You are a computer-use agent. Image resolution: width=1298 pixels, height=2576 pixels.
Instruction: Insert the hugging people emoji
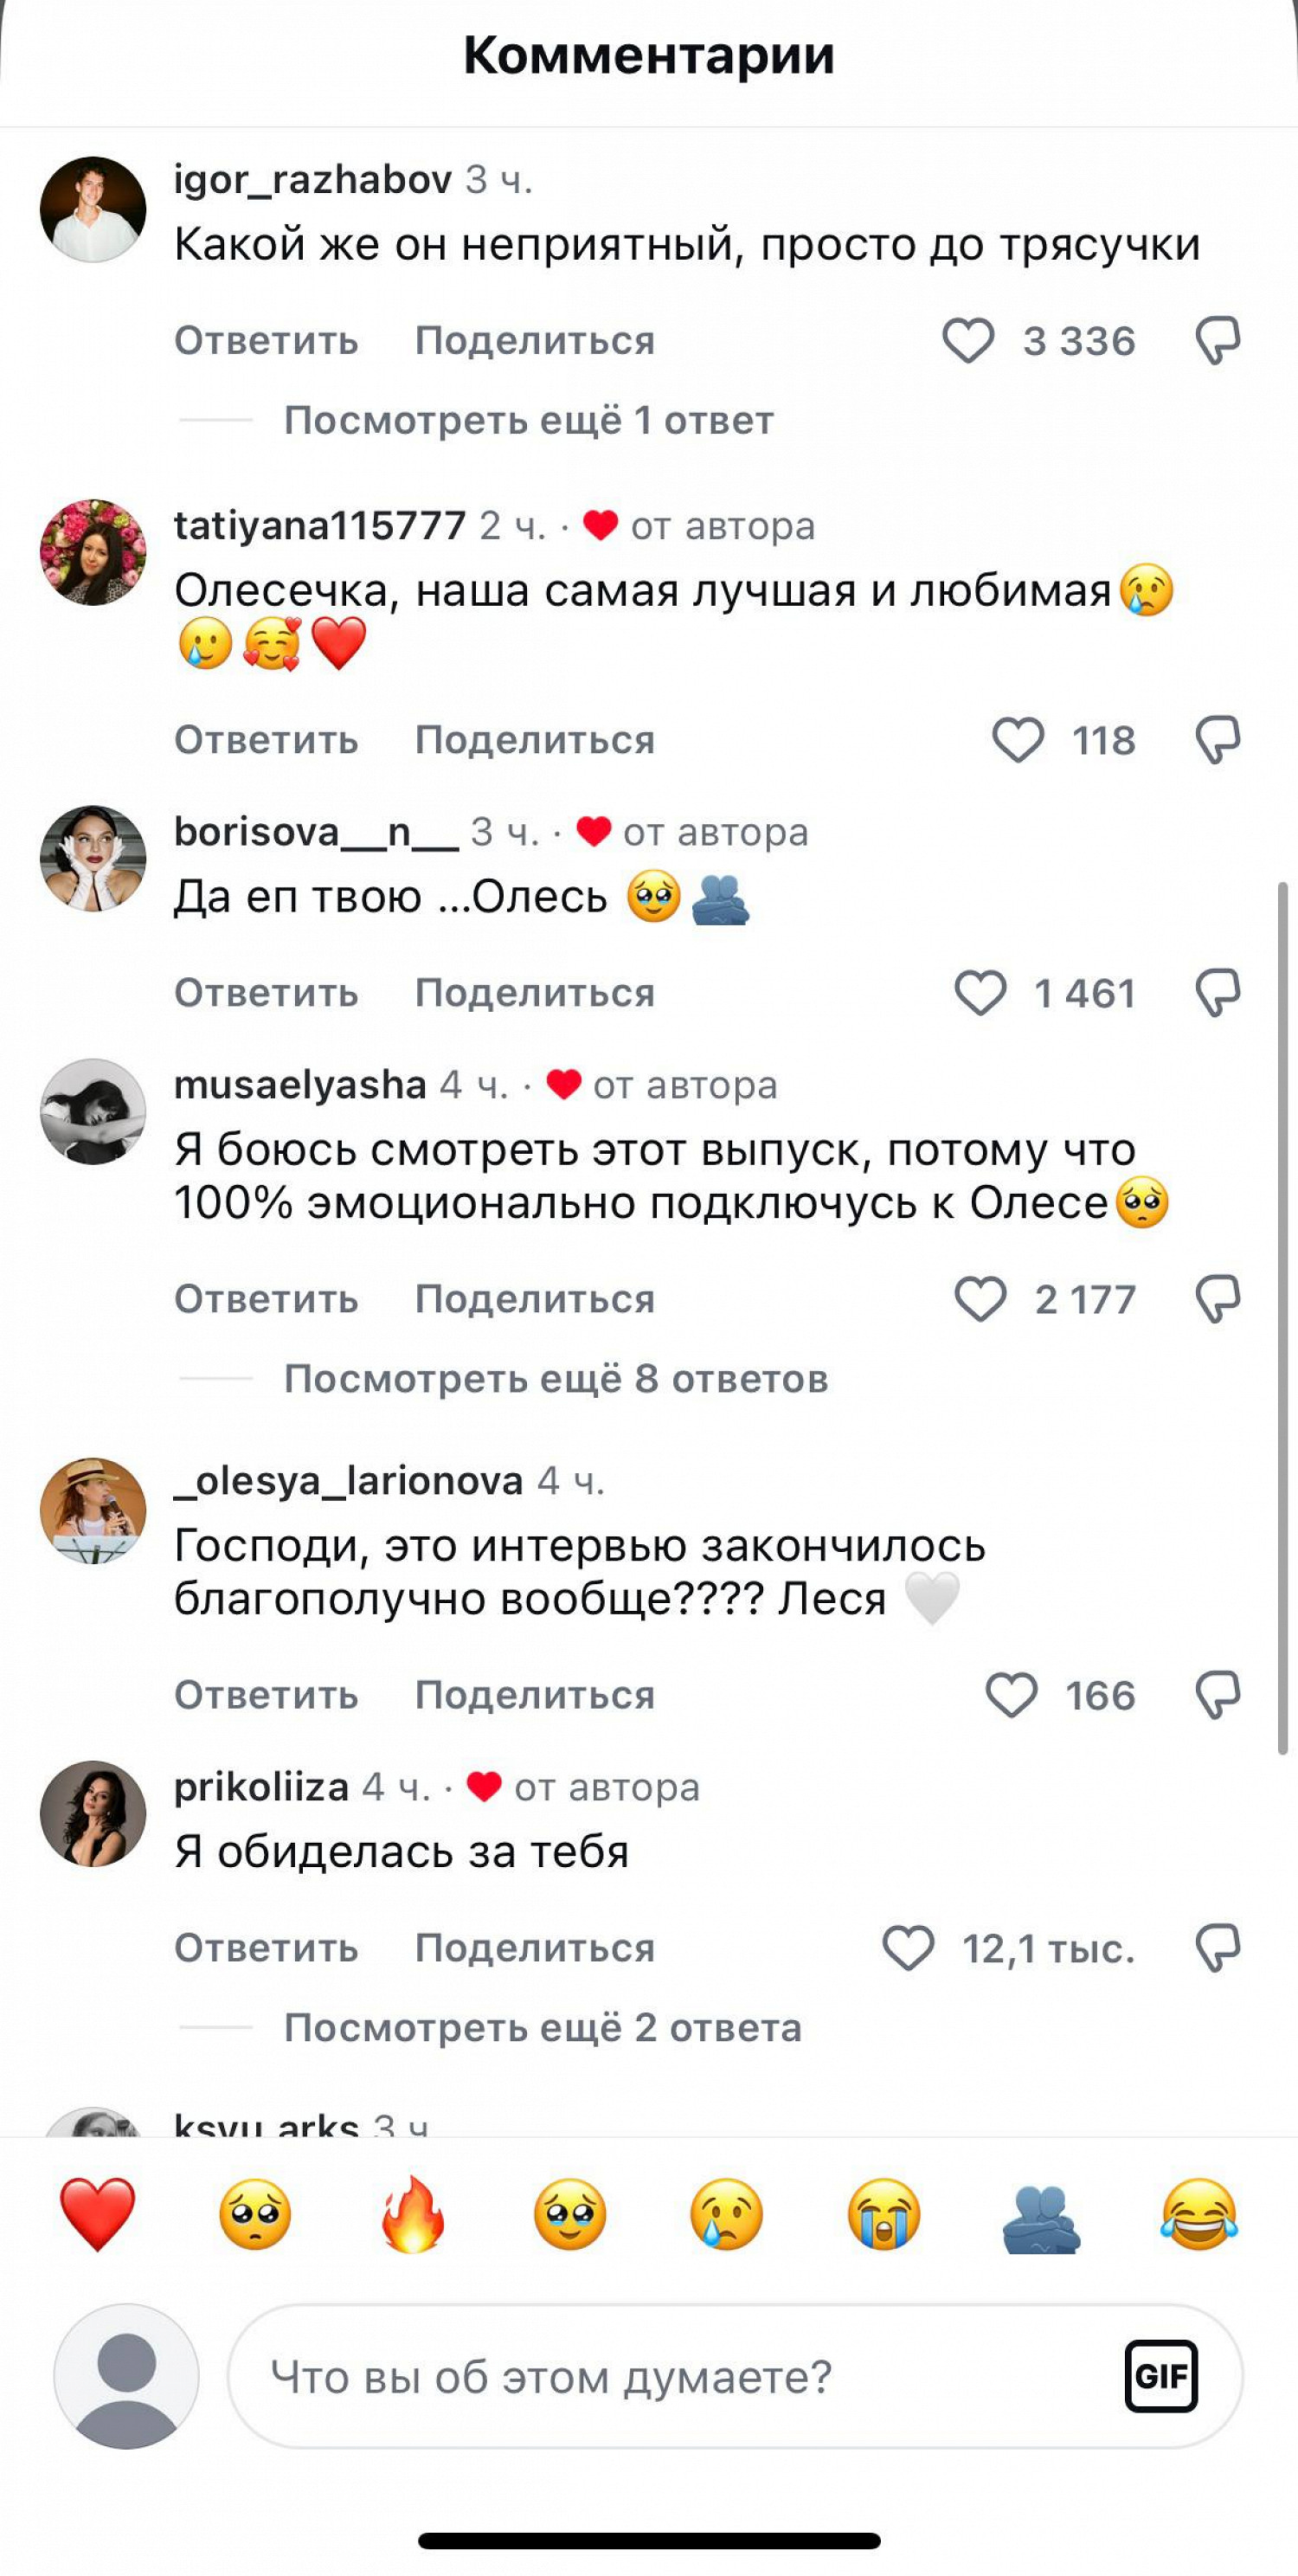pos(1041,2215)
